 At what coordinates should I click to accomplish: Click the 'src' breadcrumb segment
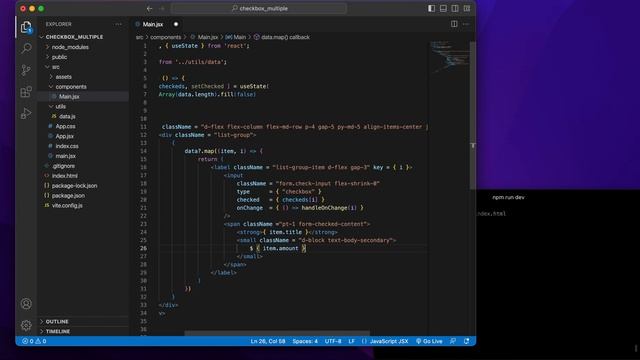coord(139,37)
